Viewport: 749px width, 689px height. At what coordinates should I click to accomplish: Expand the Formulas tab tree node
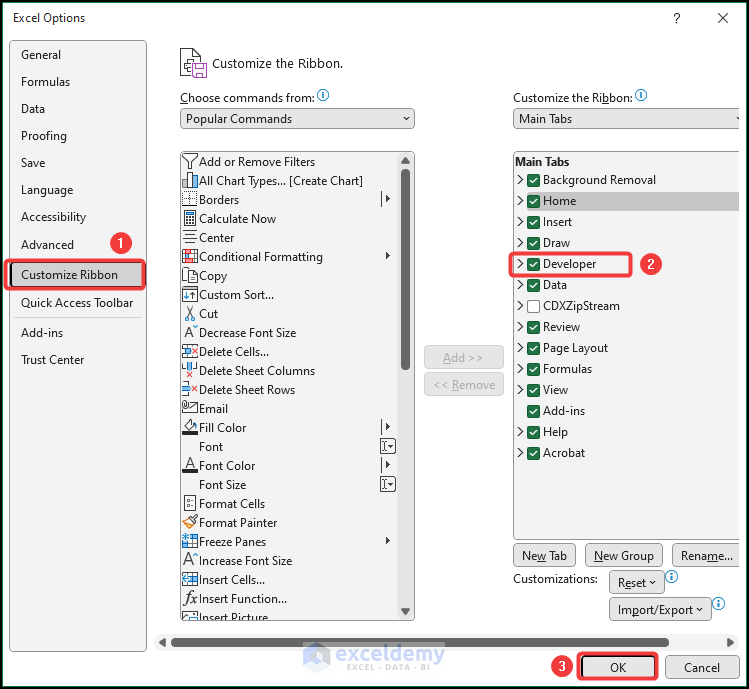point(520,368)
